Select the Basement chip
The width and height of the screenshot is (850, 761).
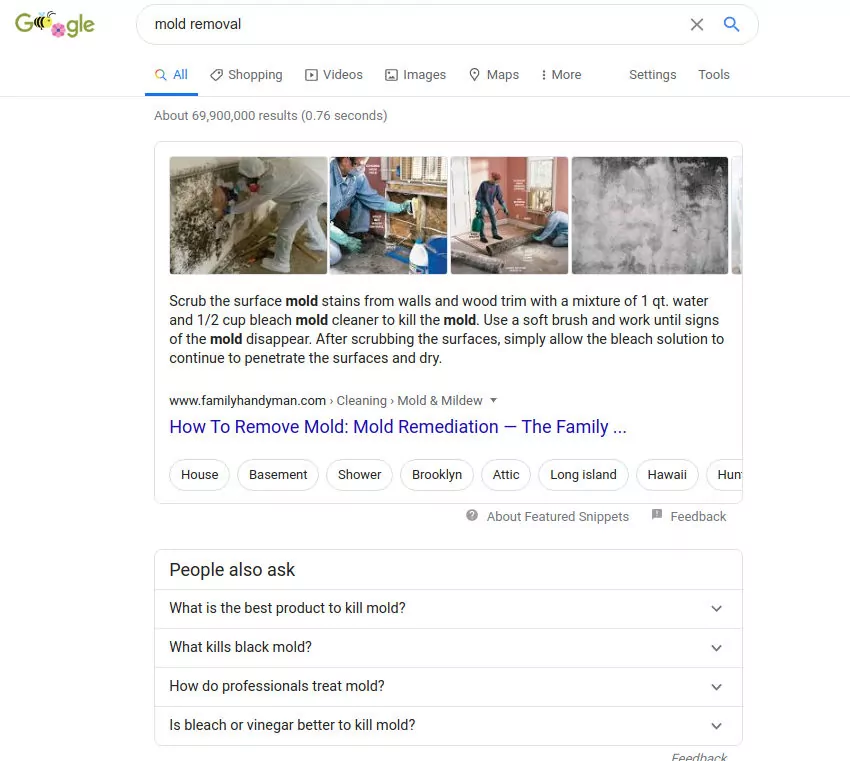pos(278,475)
